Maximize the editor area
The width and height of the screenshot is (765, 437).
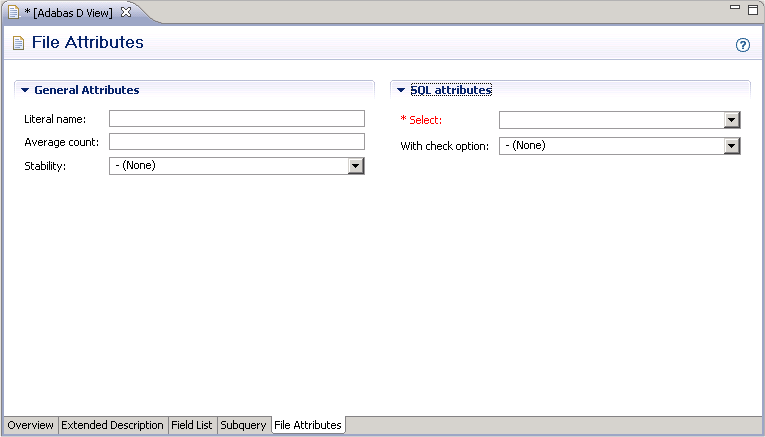(753, 9)
